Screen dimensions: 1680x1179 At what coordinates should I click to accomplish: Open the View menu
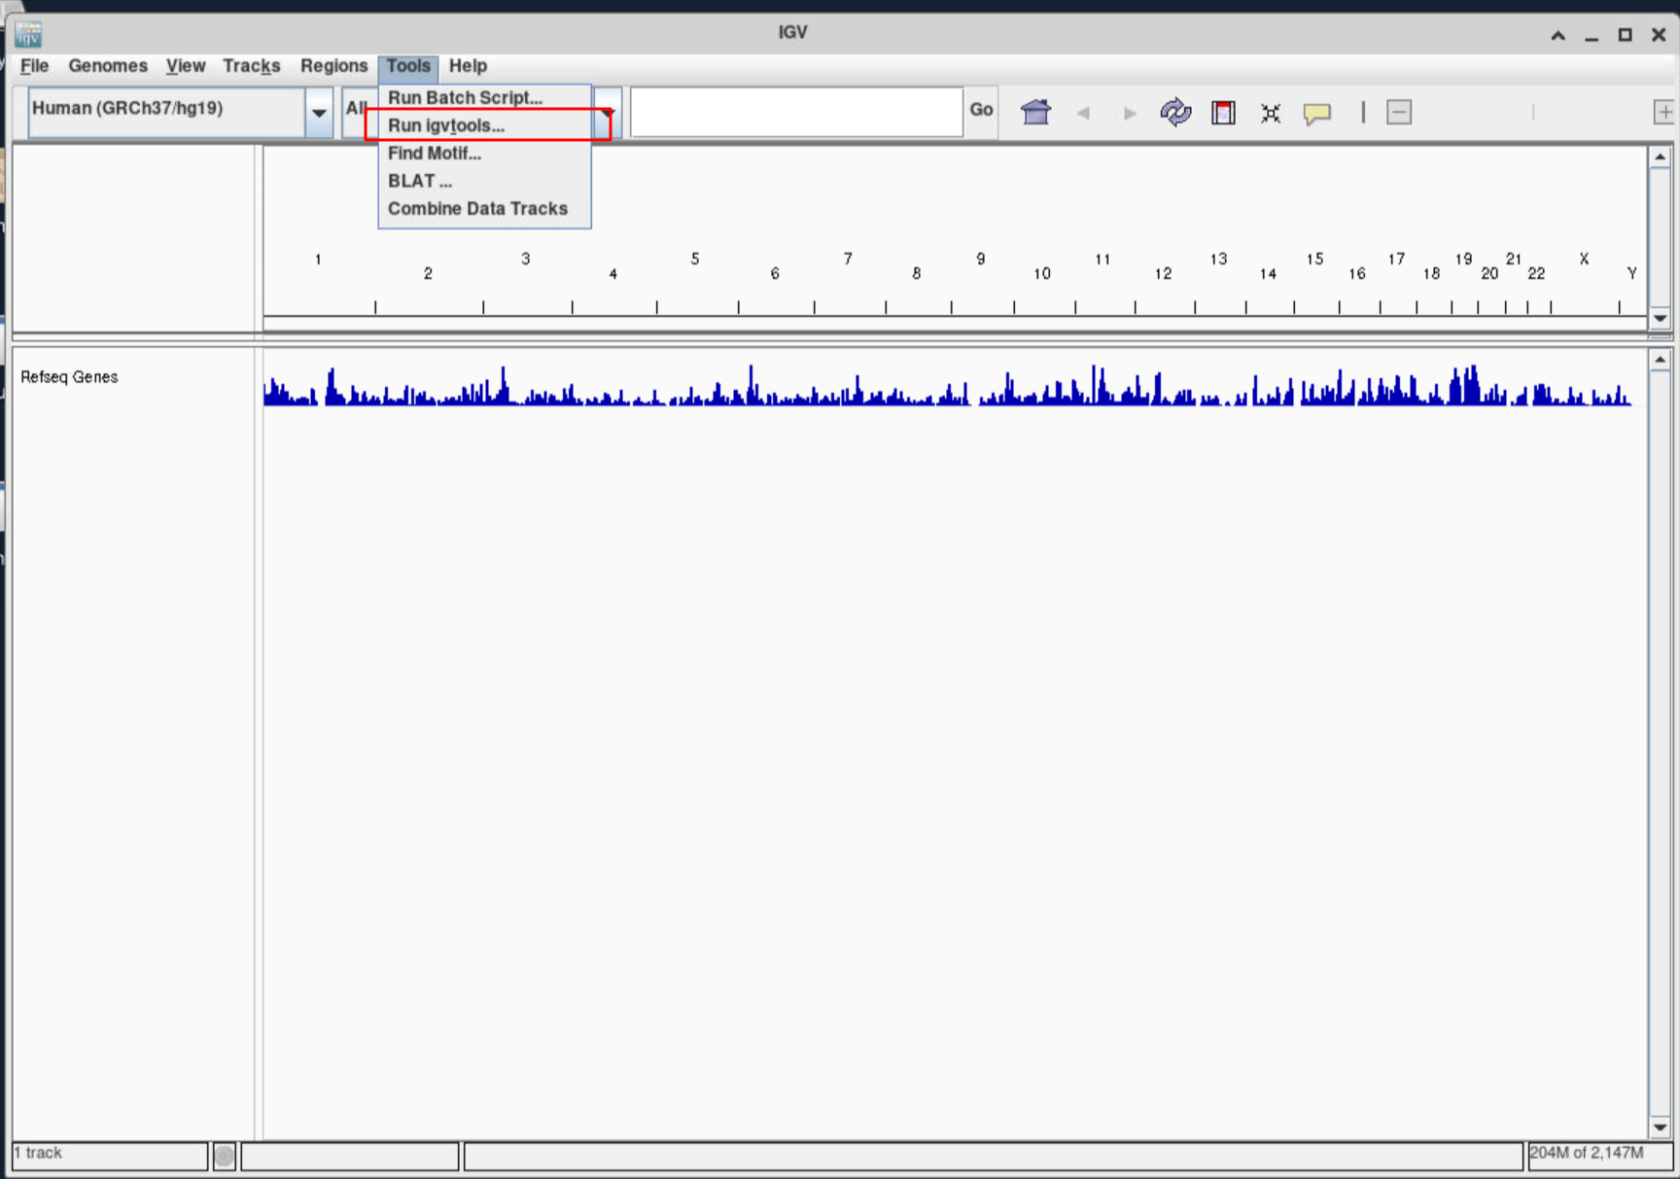coord(185,66)
